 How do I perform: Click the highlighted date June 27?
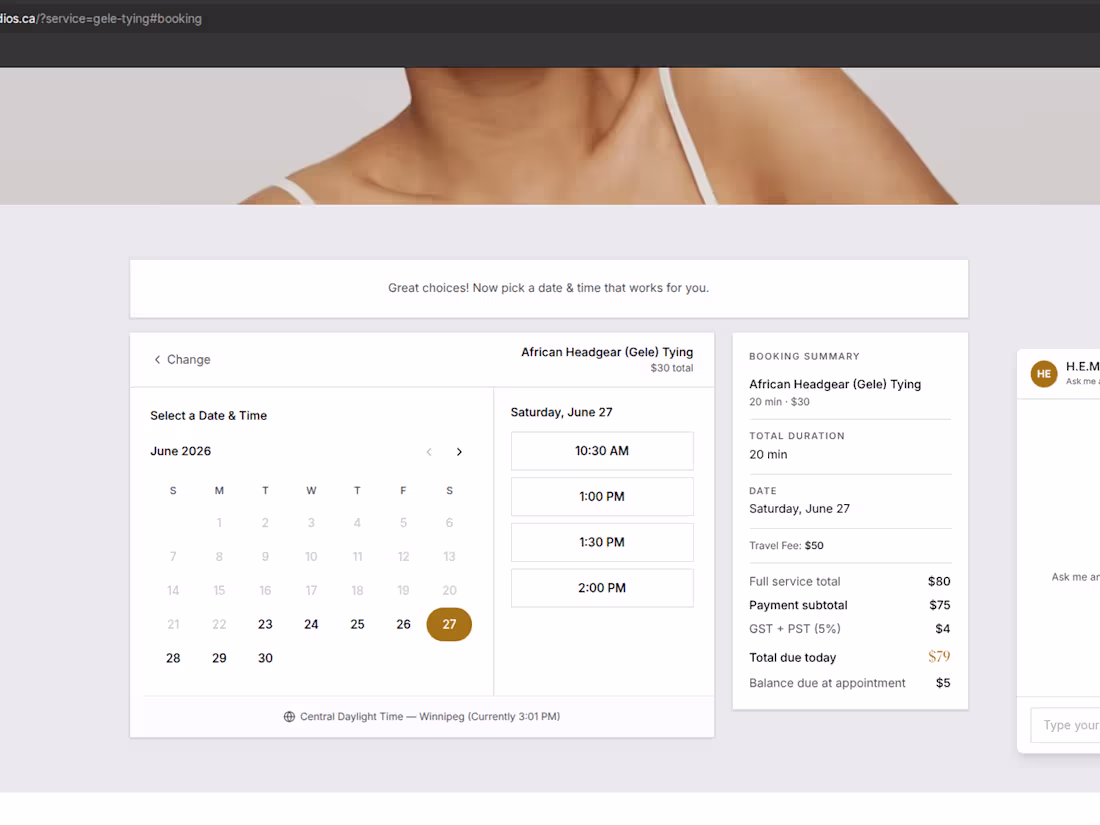point(449,624)
